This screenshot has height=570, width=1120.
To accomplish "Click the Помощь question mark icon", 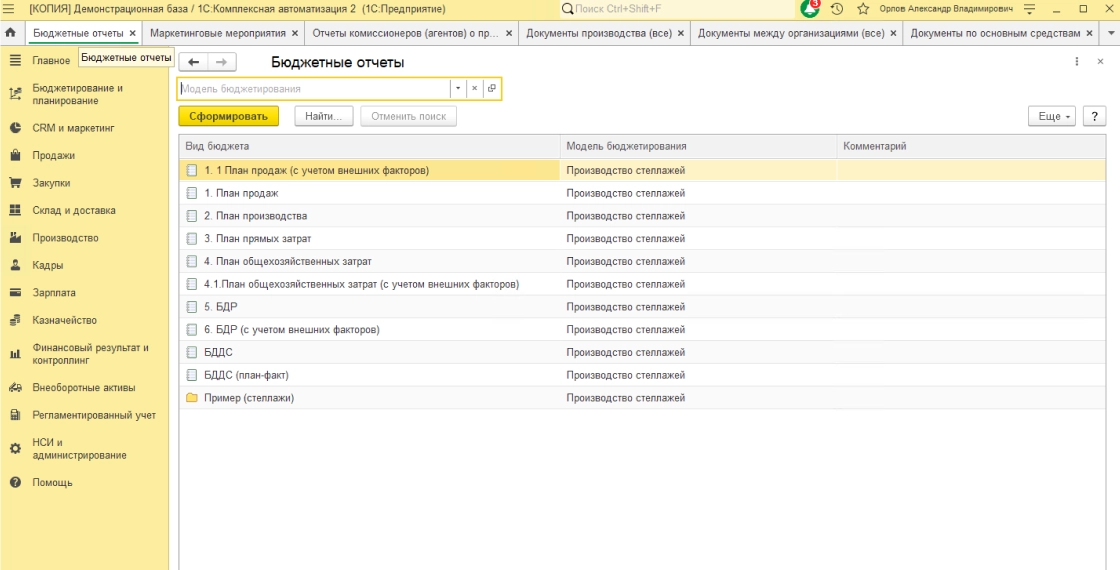I will (x=15, y=482).
